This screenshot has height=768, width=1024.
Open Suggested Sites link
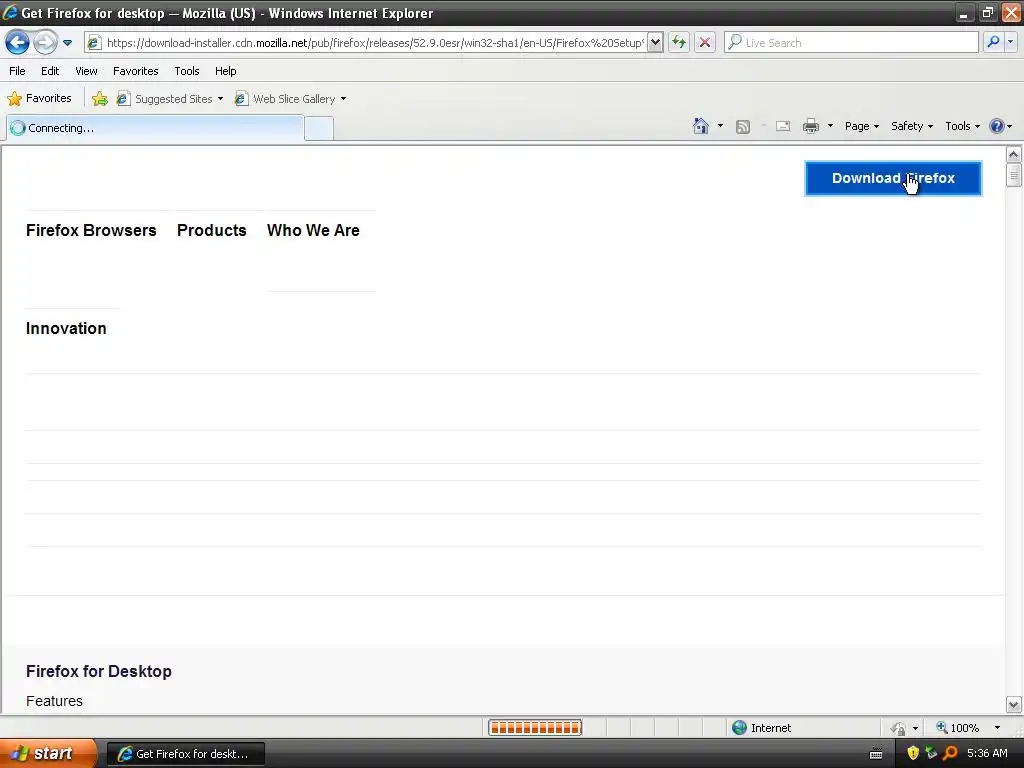point(170,99)
